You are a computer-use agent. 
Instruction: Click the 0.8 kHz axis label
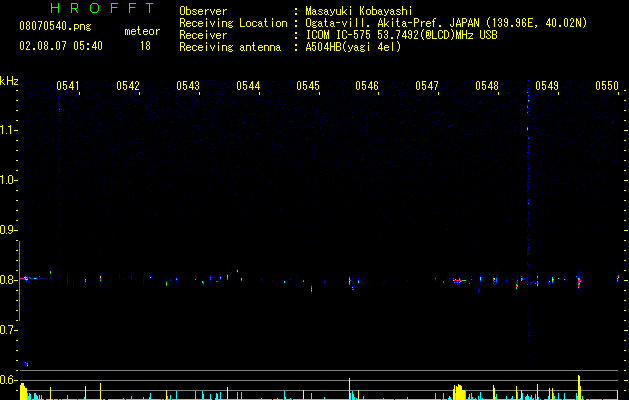[x=8, y=280]
